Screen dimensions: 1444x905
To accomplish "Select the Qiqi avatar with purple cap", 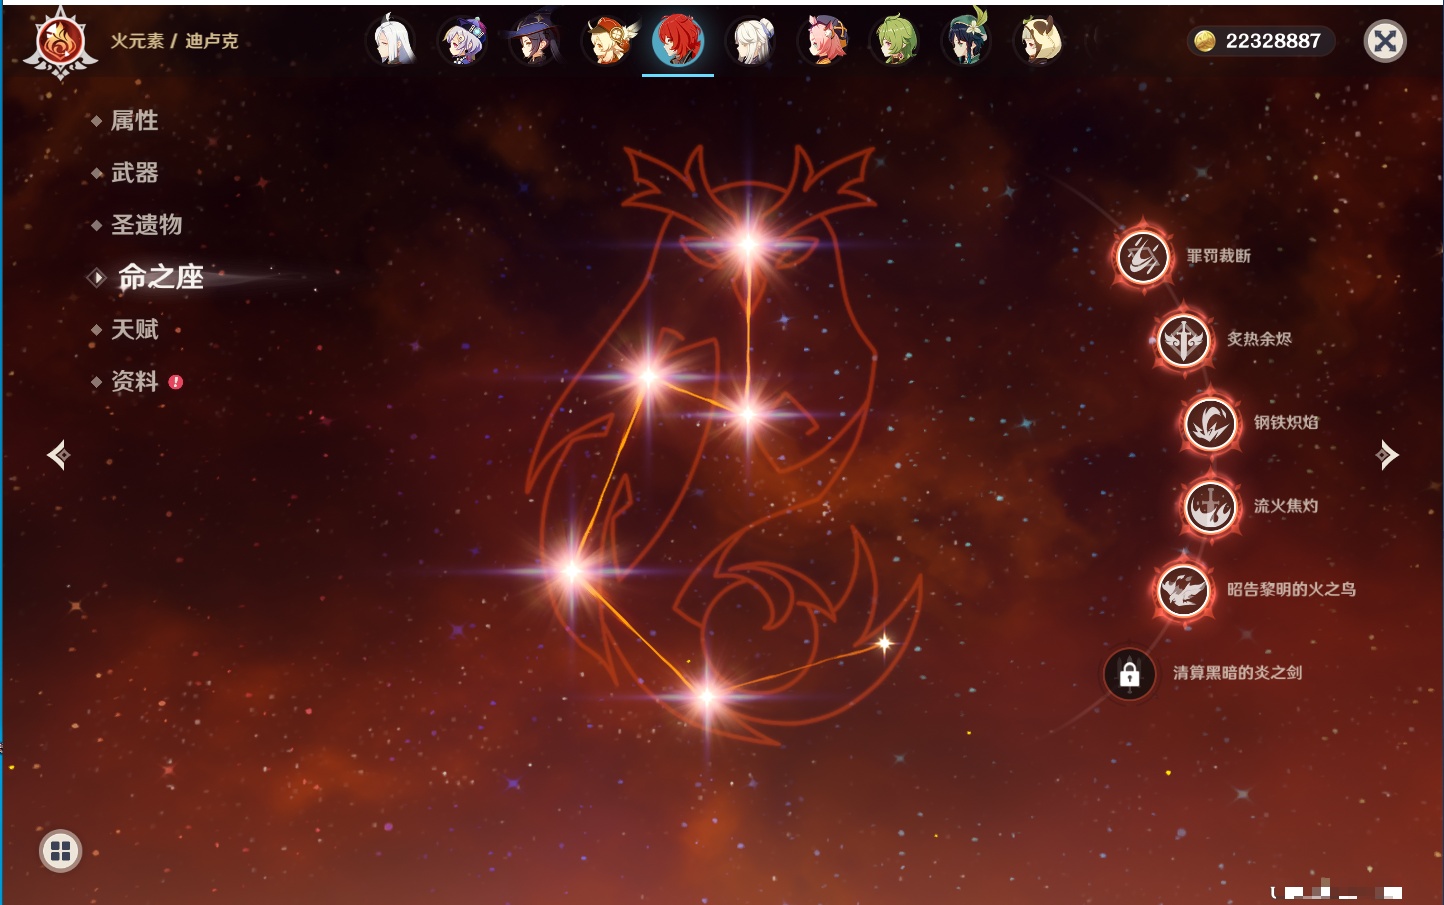I will pyautogui.click(x=463, y=41).
